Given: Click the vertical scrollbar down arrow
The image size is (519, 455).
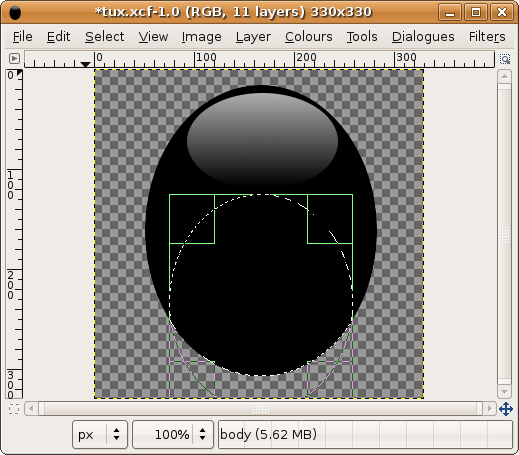Looking at the screenshot, I should coord(504,391).
